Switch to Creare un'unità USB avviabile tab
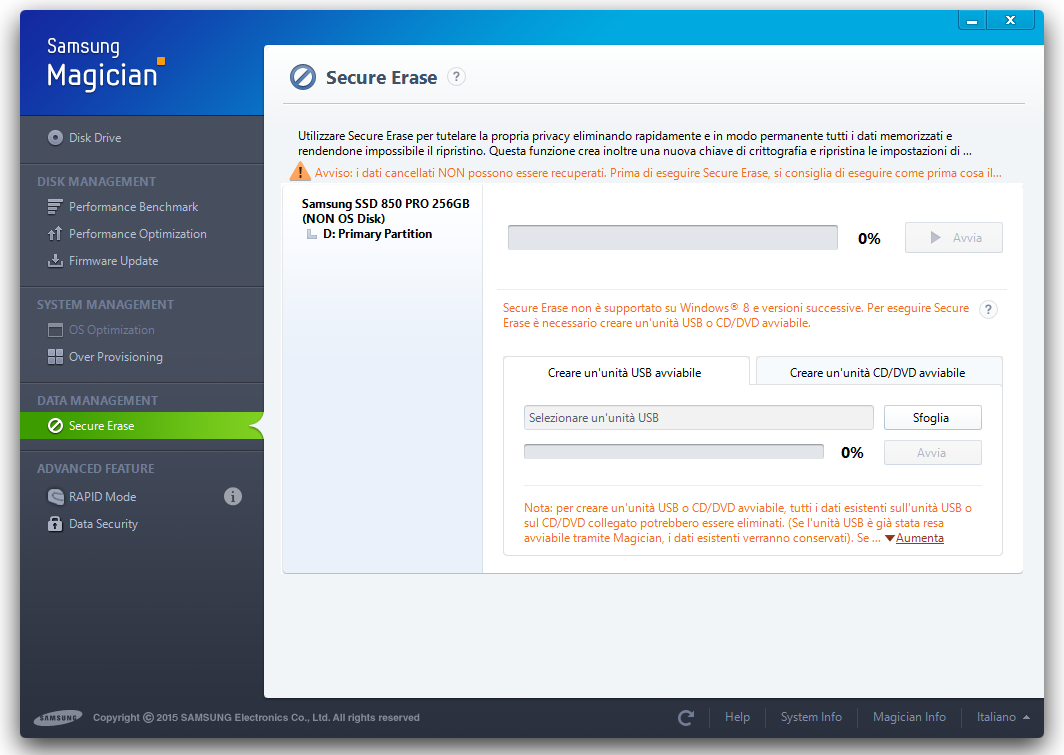This screenshot has height=755, width=1064. pos(626,372)
